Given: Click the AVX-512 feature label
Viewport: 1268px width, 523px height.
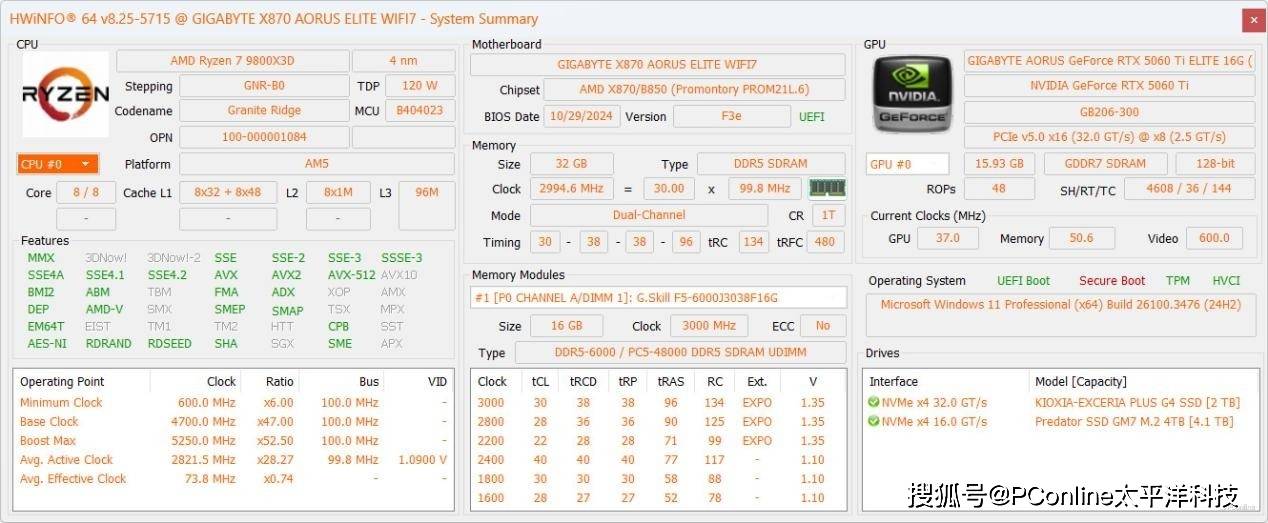Looking at the screenshot, I should (351, 275).
